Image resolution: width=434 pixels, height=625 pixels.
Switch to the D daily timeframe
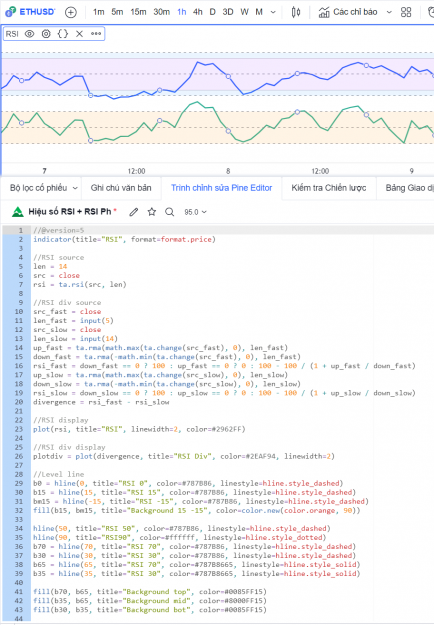[212, 12]
